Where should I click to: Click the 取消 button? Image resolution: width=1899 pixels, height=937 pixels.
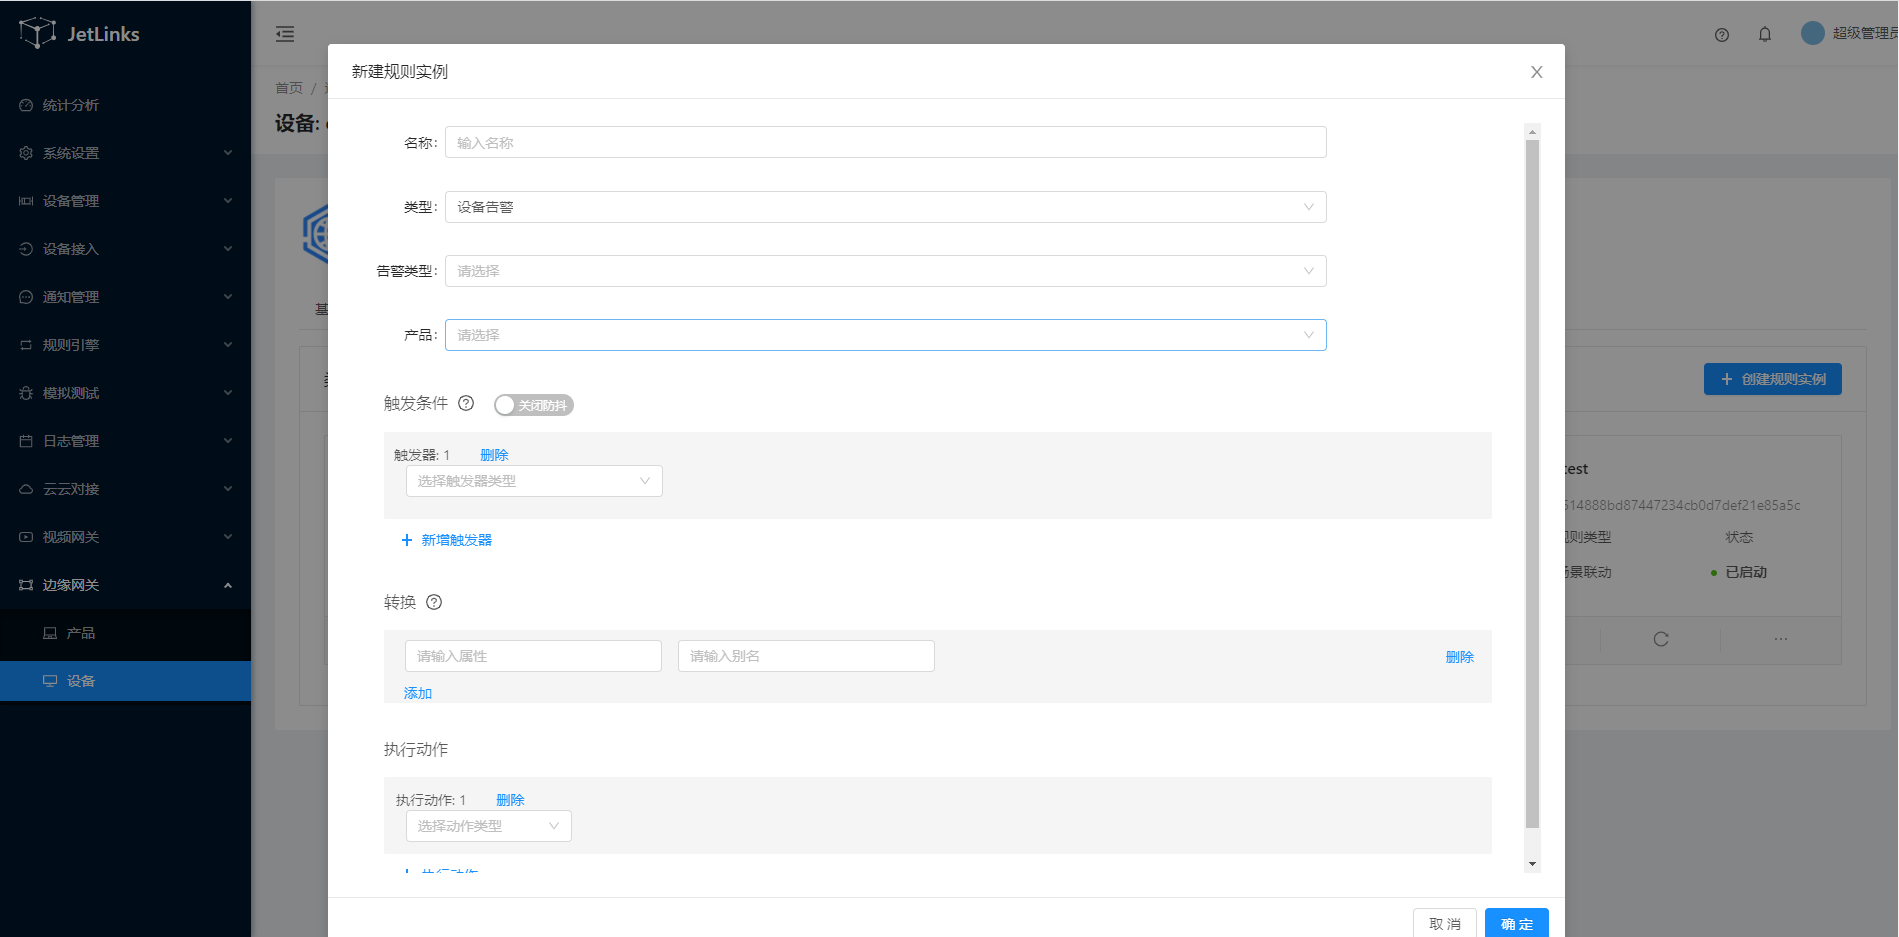point(1444,923)
